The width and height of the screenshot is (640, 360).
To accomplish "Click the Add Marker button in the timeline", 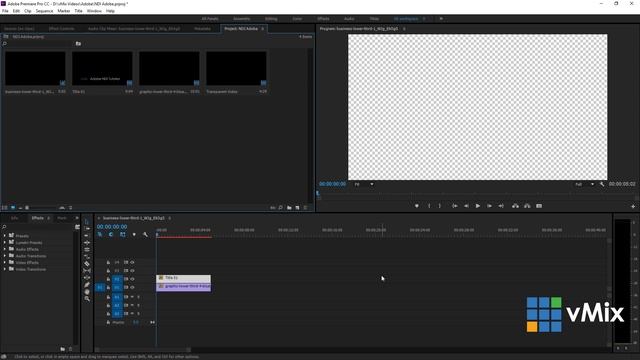I will 134,235.
